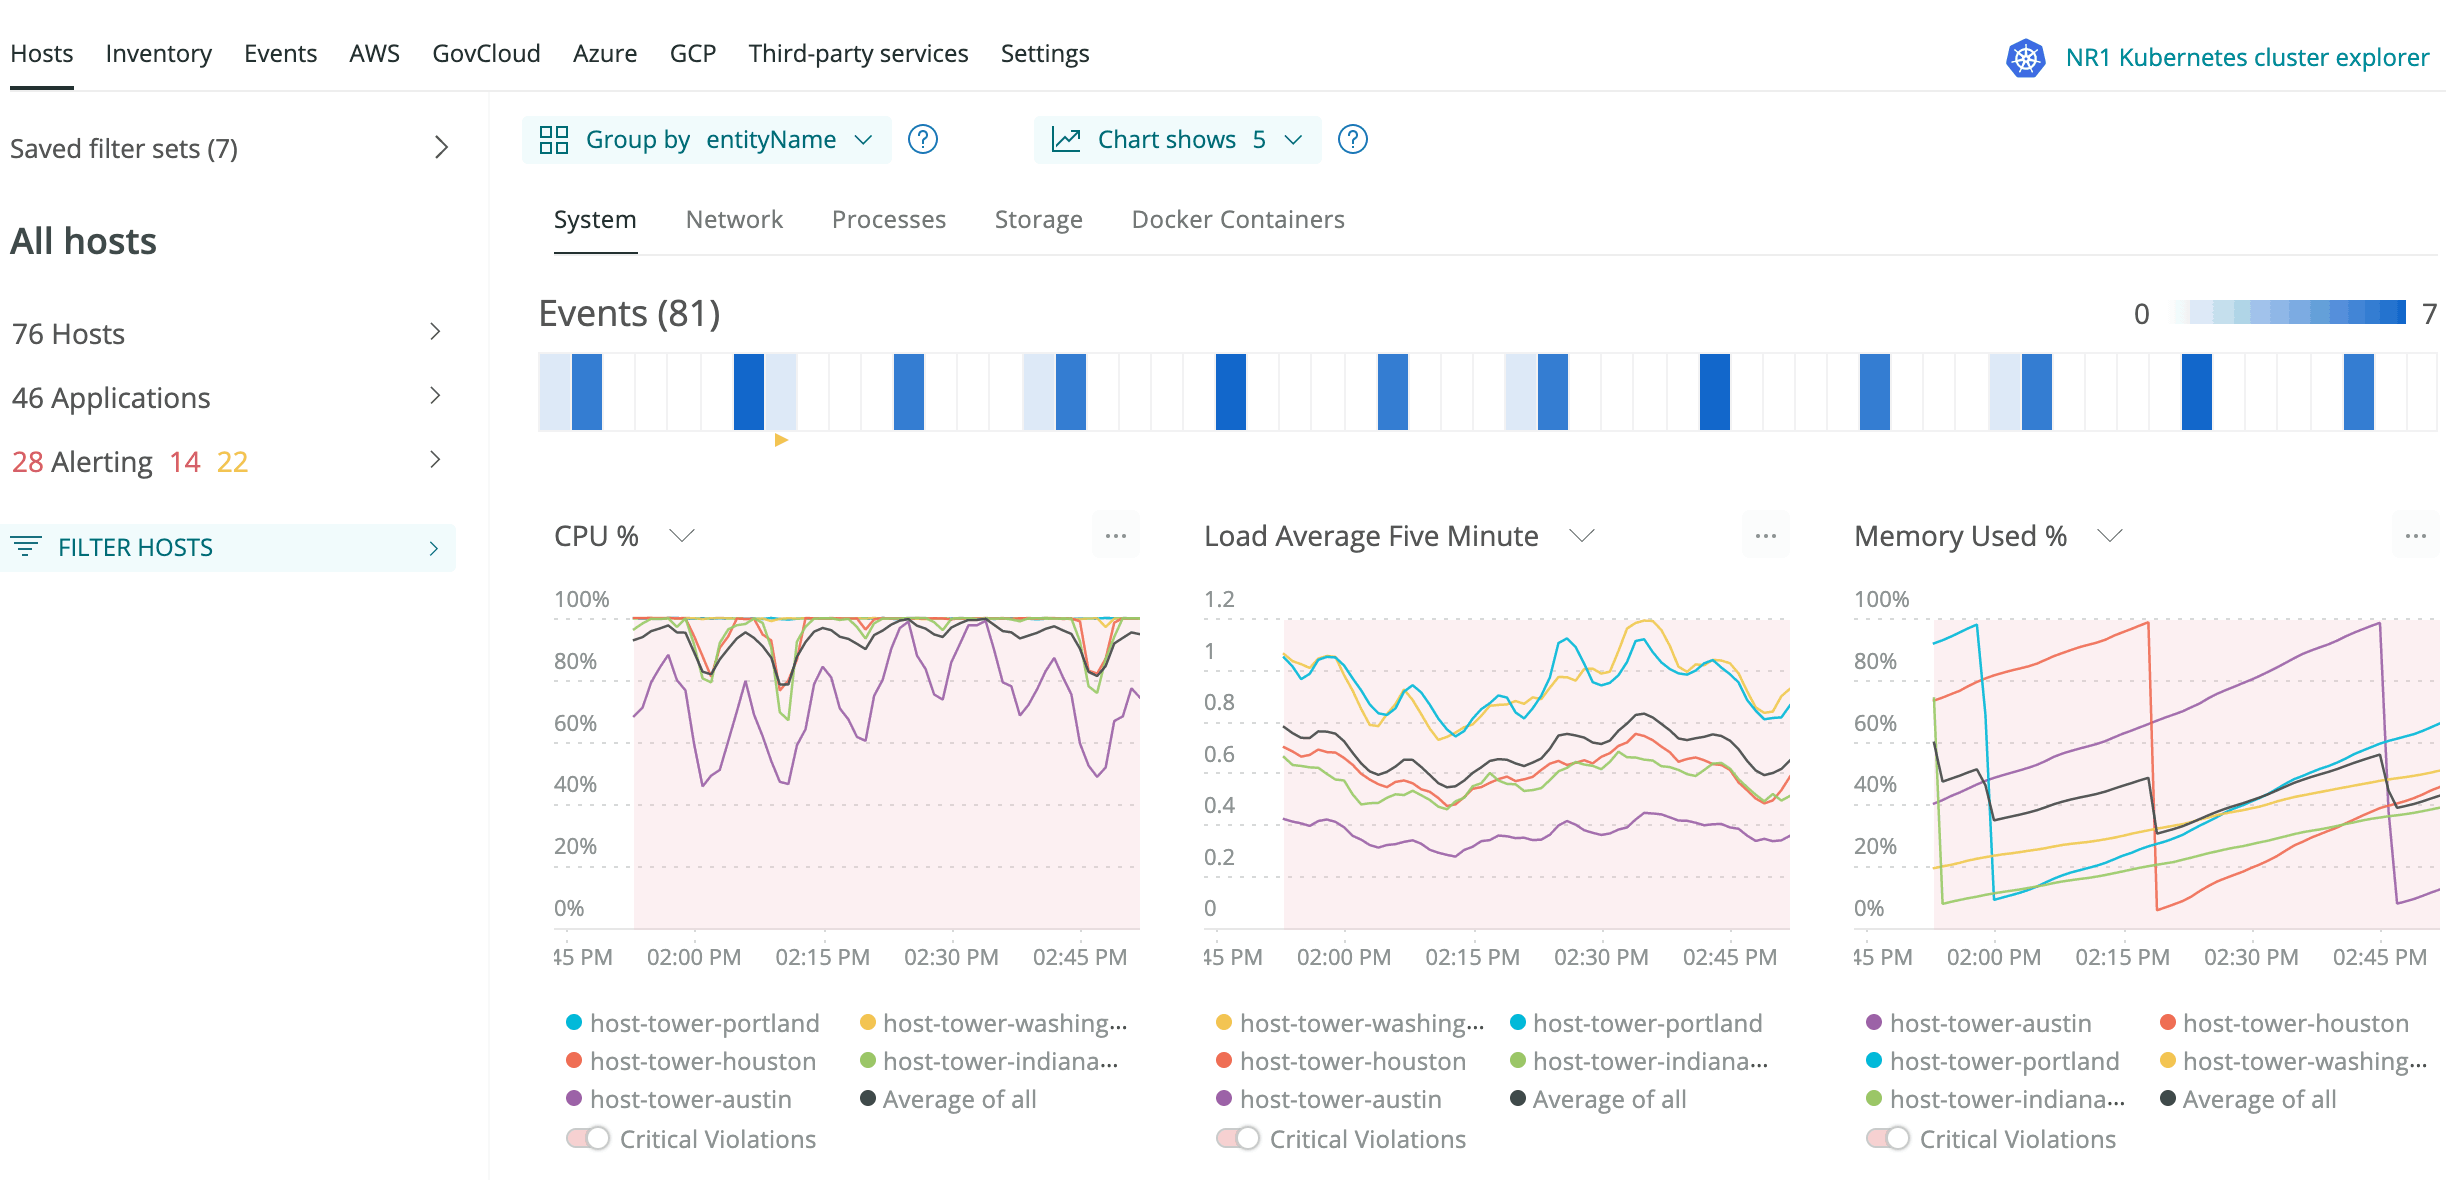Open the help icon beside Chart shows
2456x1180 pixels.
click(x=1353, y=140)
